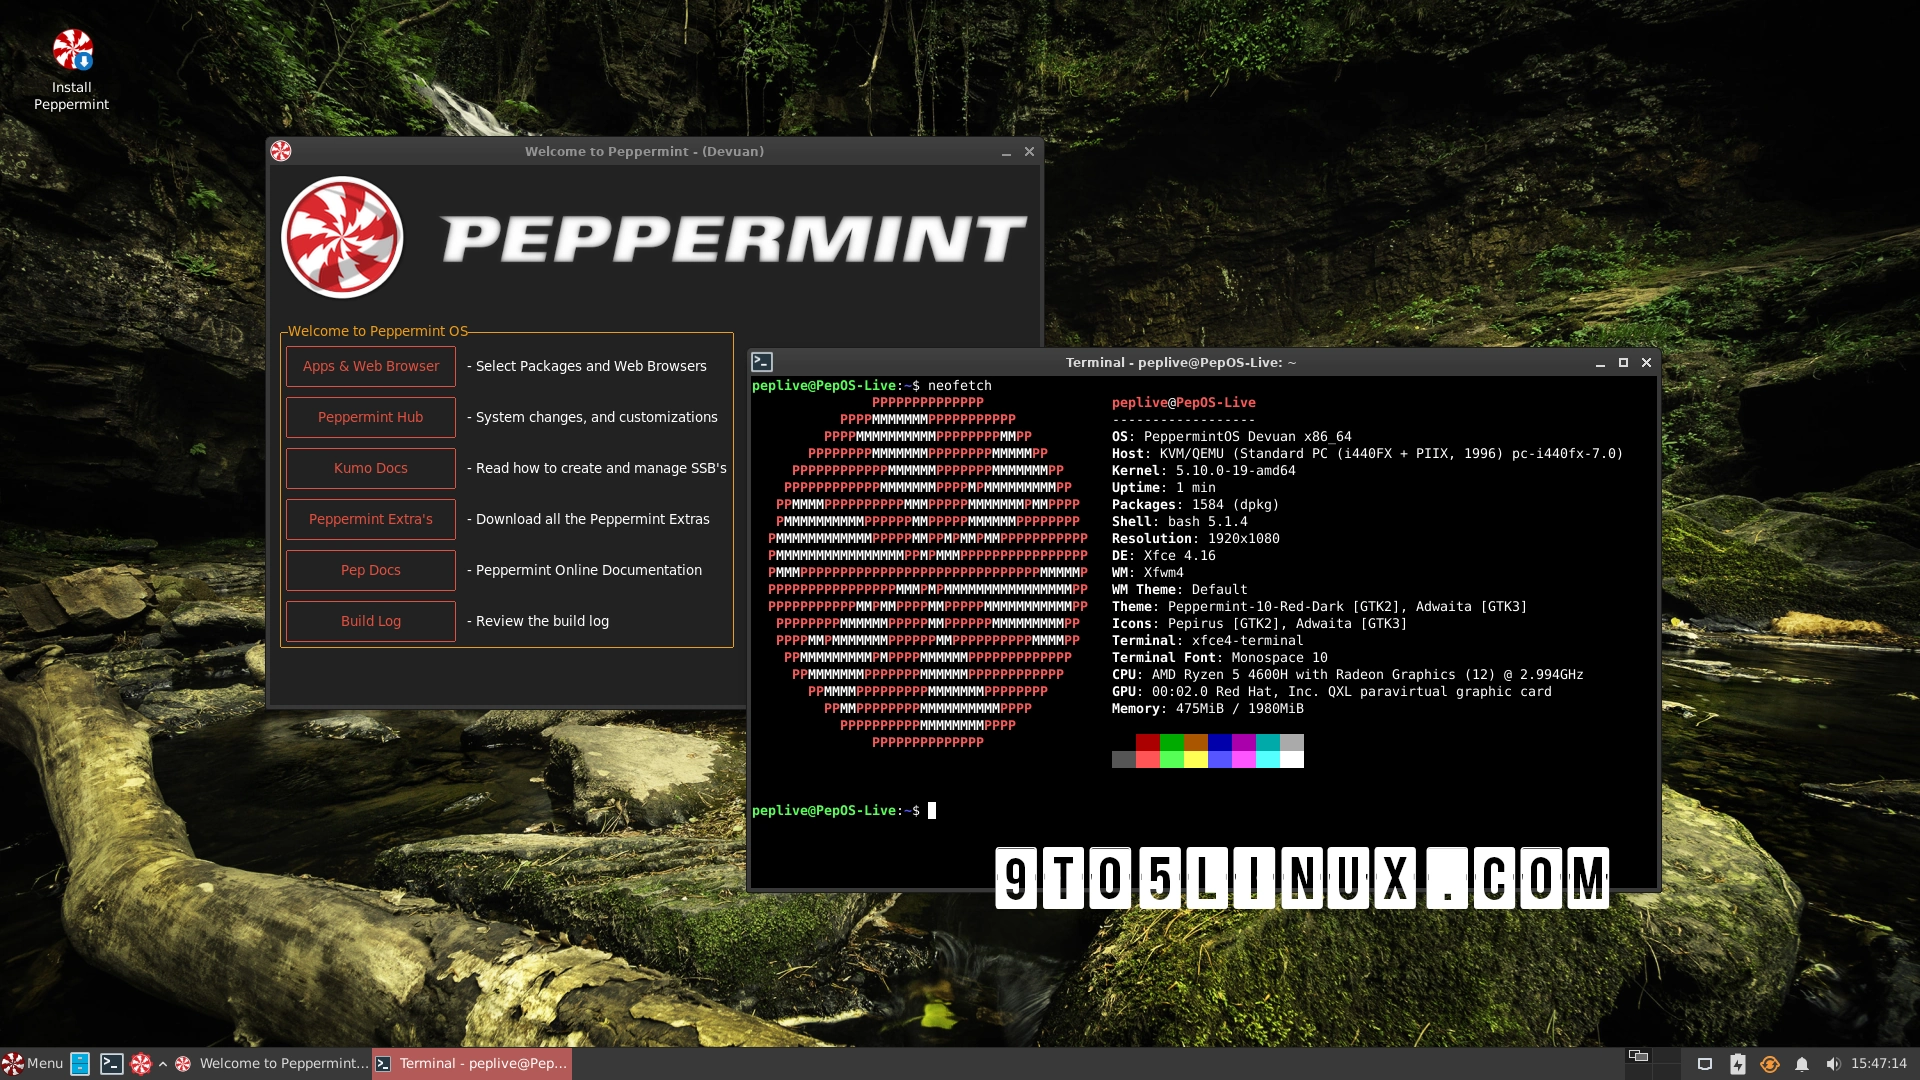Open Kumo Docs from the Welcome window
Image resolution: width=1920 pixels, height=1080 pixels.
point(370,468)
